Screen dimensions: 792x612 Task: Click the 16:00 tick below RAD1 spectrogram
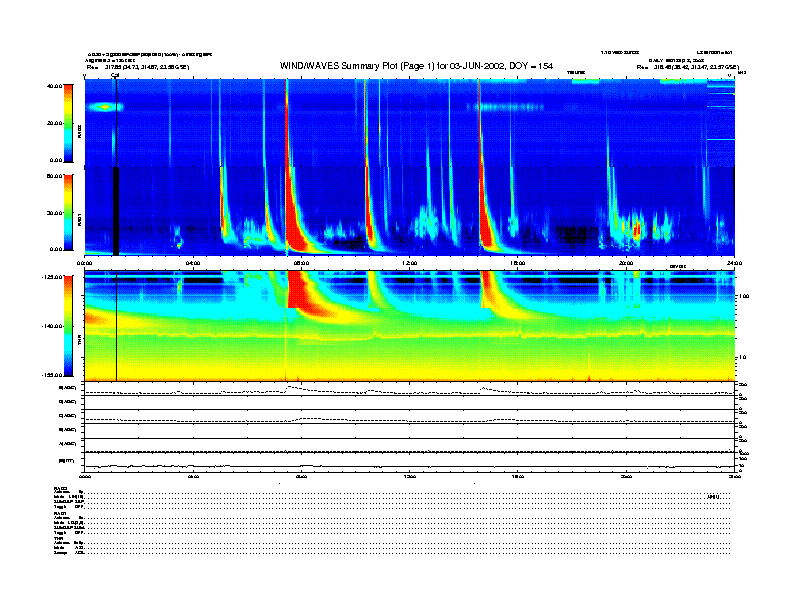pyautogui.click(x=518, y=263)
